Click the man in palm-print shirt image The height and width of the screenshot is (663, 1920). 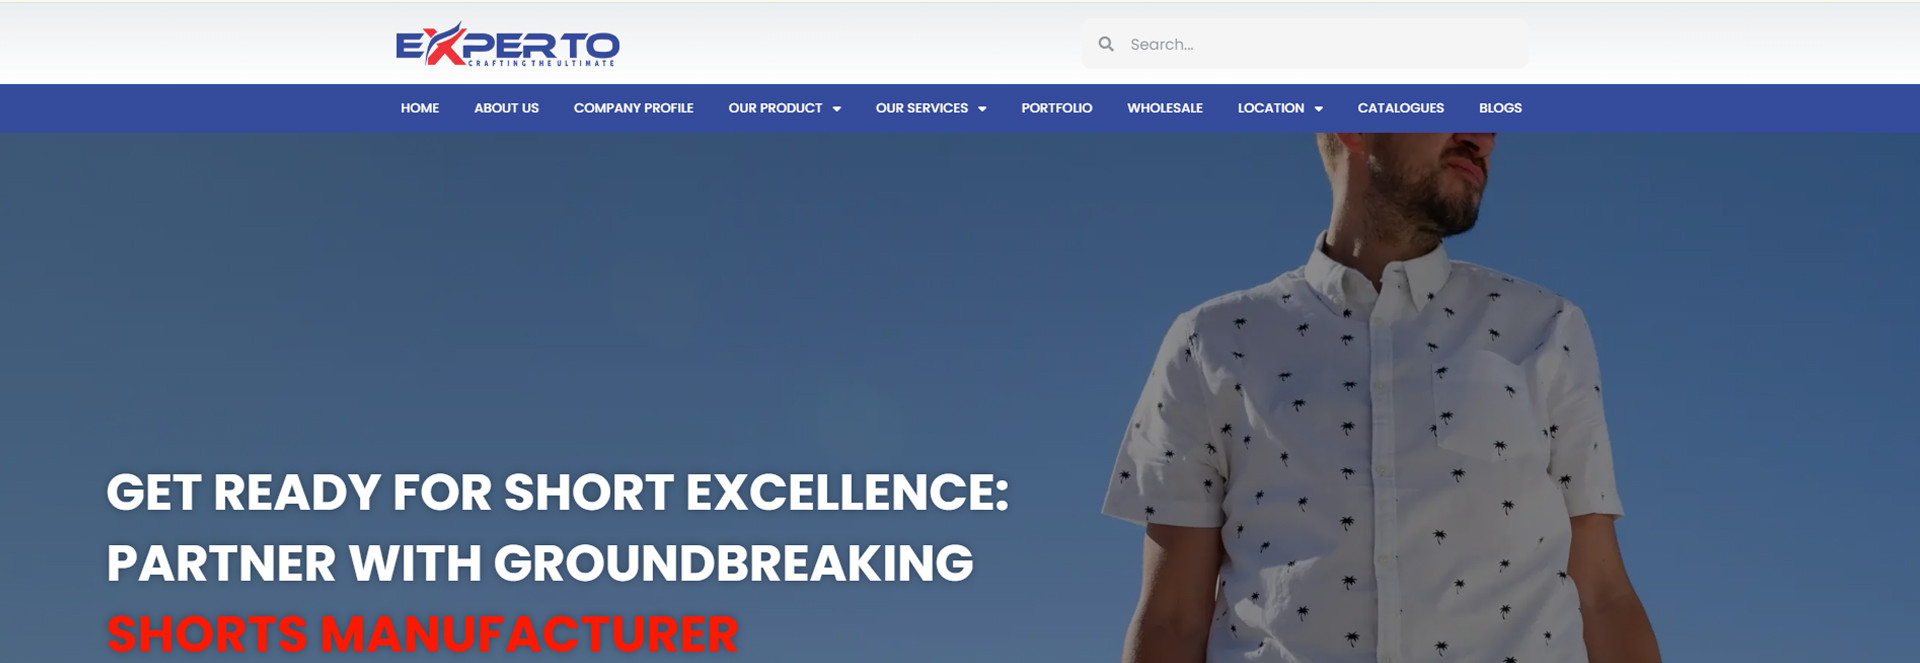(x=1380, y=398)
